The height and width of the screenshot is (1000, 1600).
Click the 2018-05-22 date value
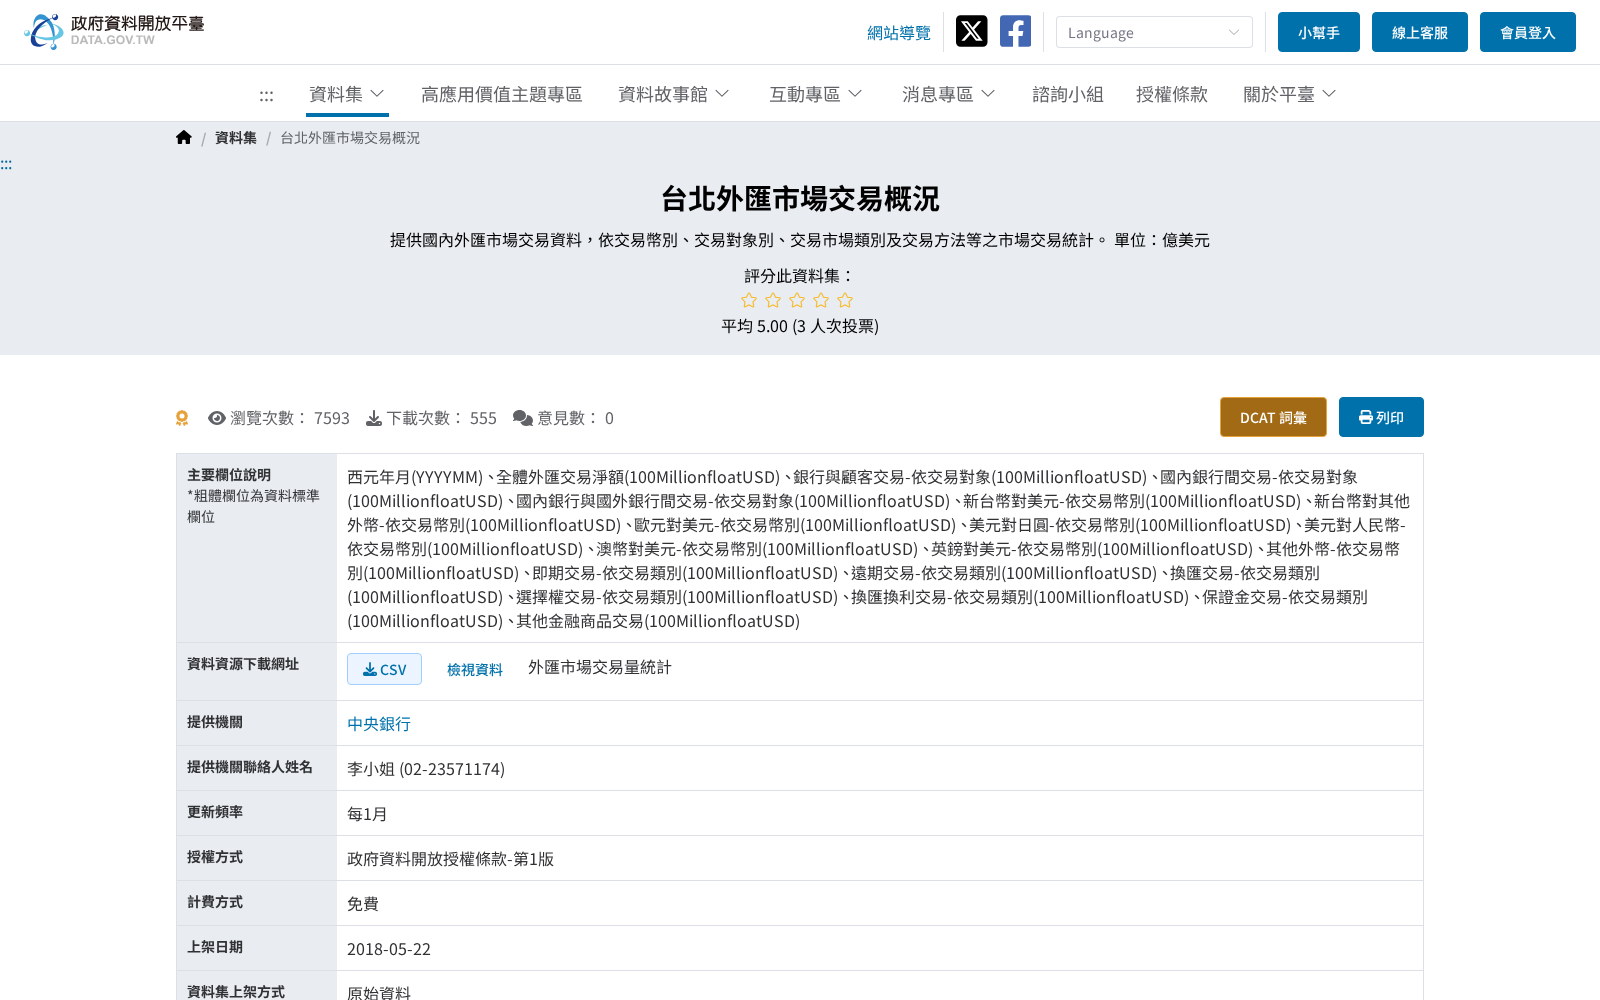(x=389, y=949)
